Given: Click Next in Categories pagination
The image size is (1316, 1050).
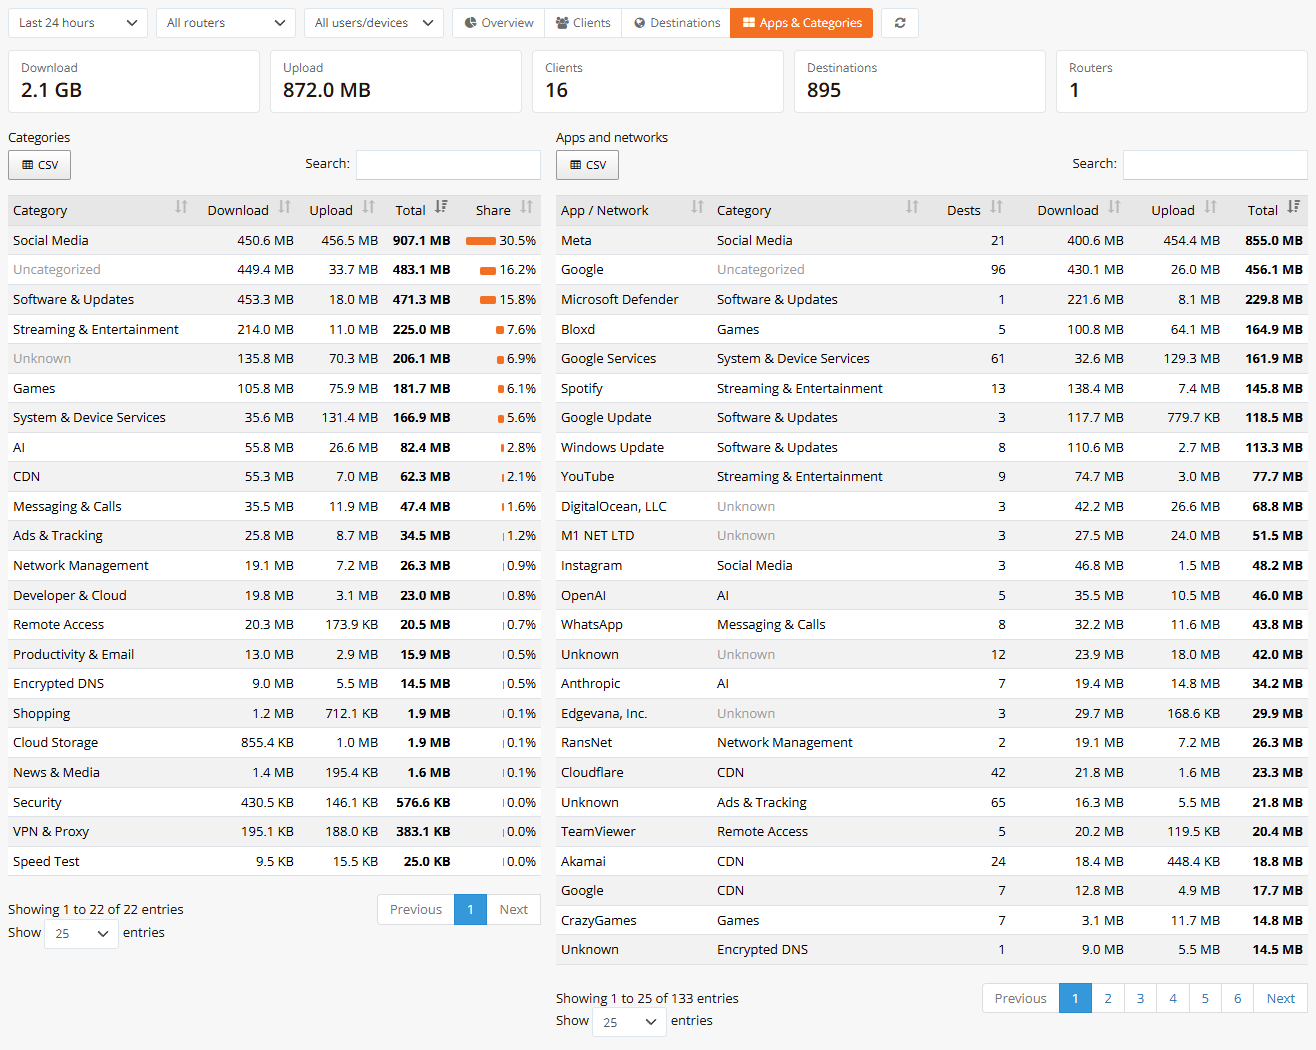Looking at the screenshot, I should 514,909.
